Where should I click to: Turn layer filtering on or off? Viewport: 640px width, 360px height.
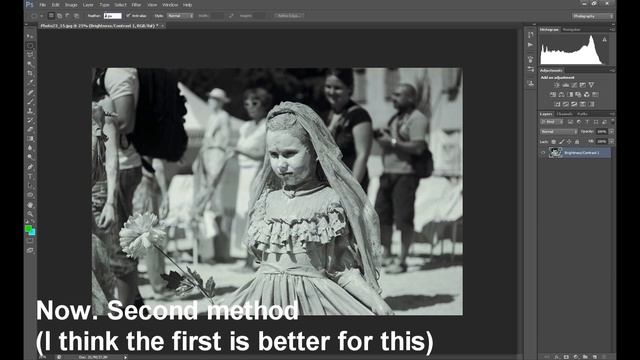(x=613, y=121)
